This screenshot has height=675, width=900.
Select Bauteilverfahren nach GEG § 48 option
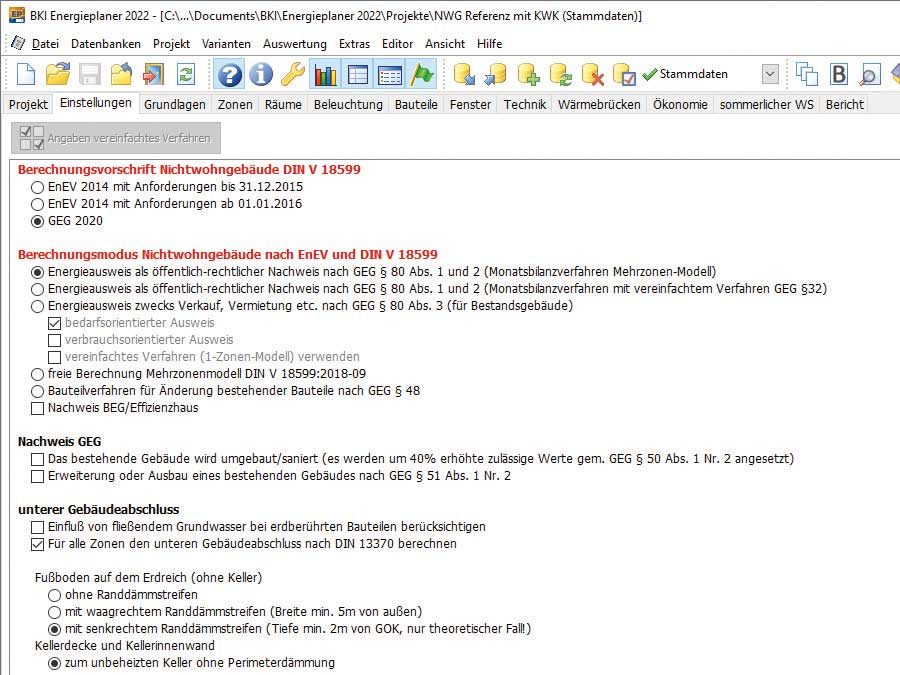click(x=37, y=391)
